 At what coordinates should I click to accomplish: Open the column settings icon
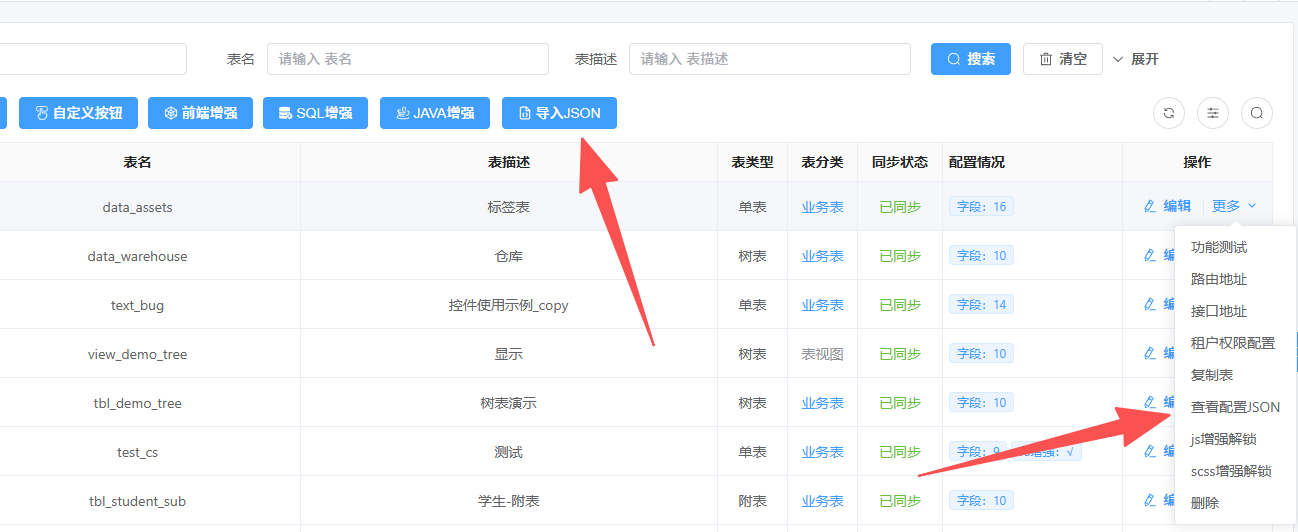pos(1213,113)
